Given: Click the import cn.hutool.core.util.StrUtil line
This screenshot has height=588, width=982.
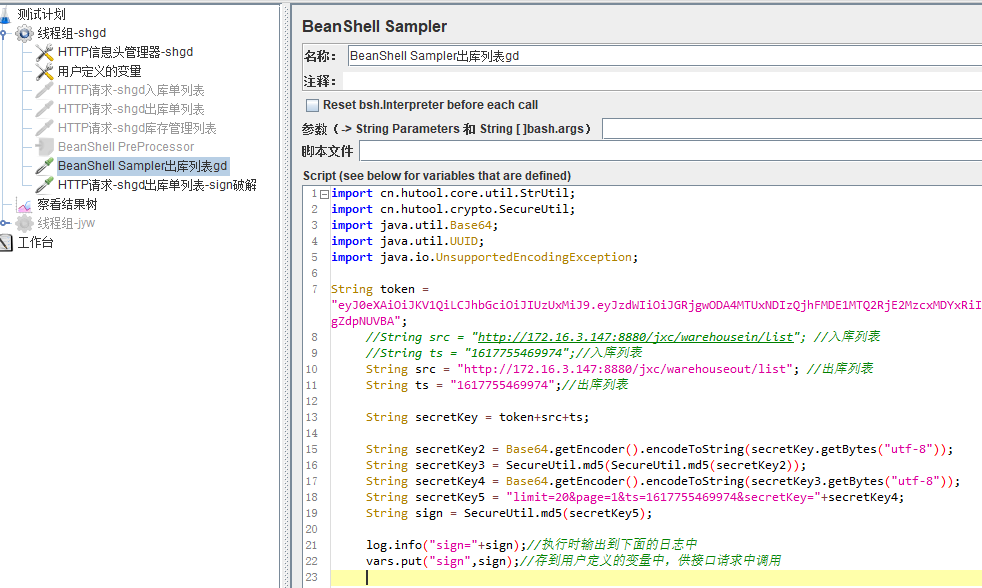Looking at the screenshot, I should click(453, 193).
